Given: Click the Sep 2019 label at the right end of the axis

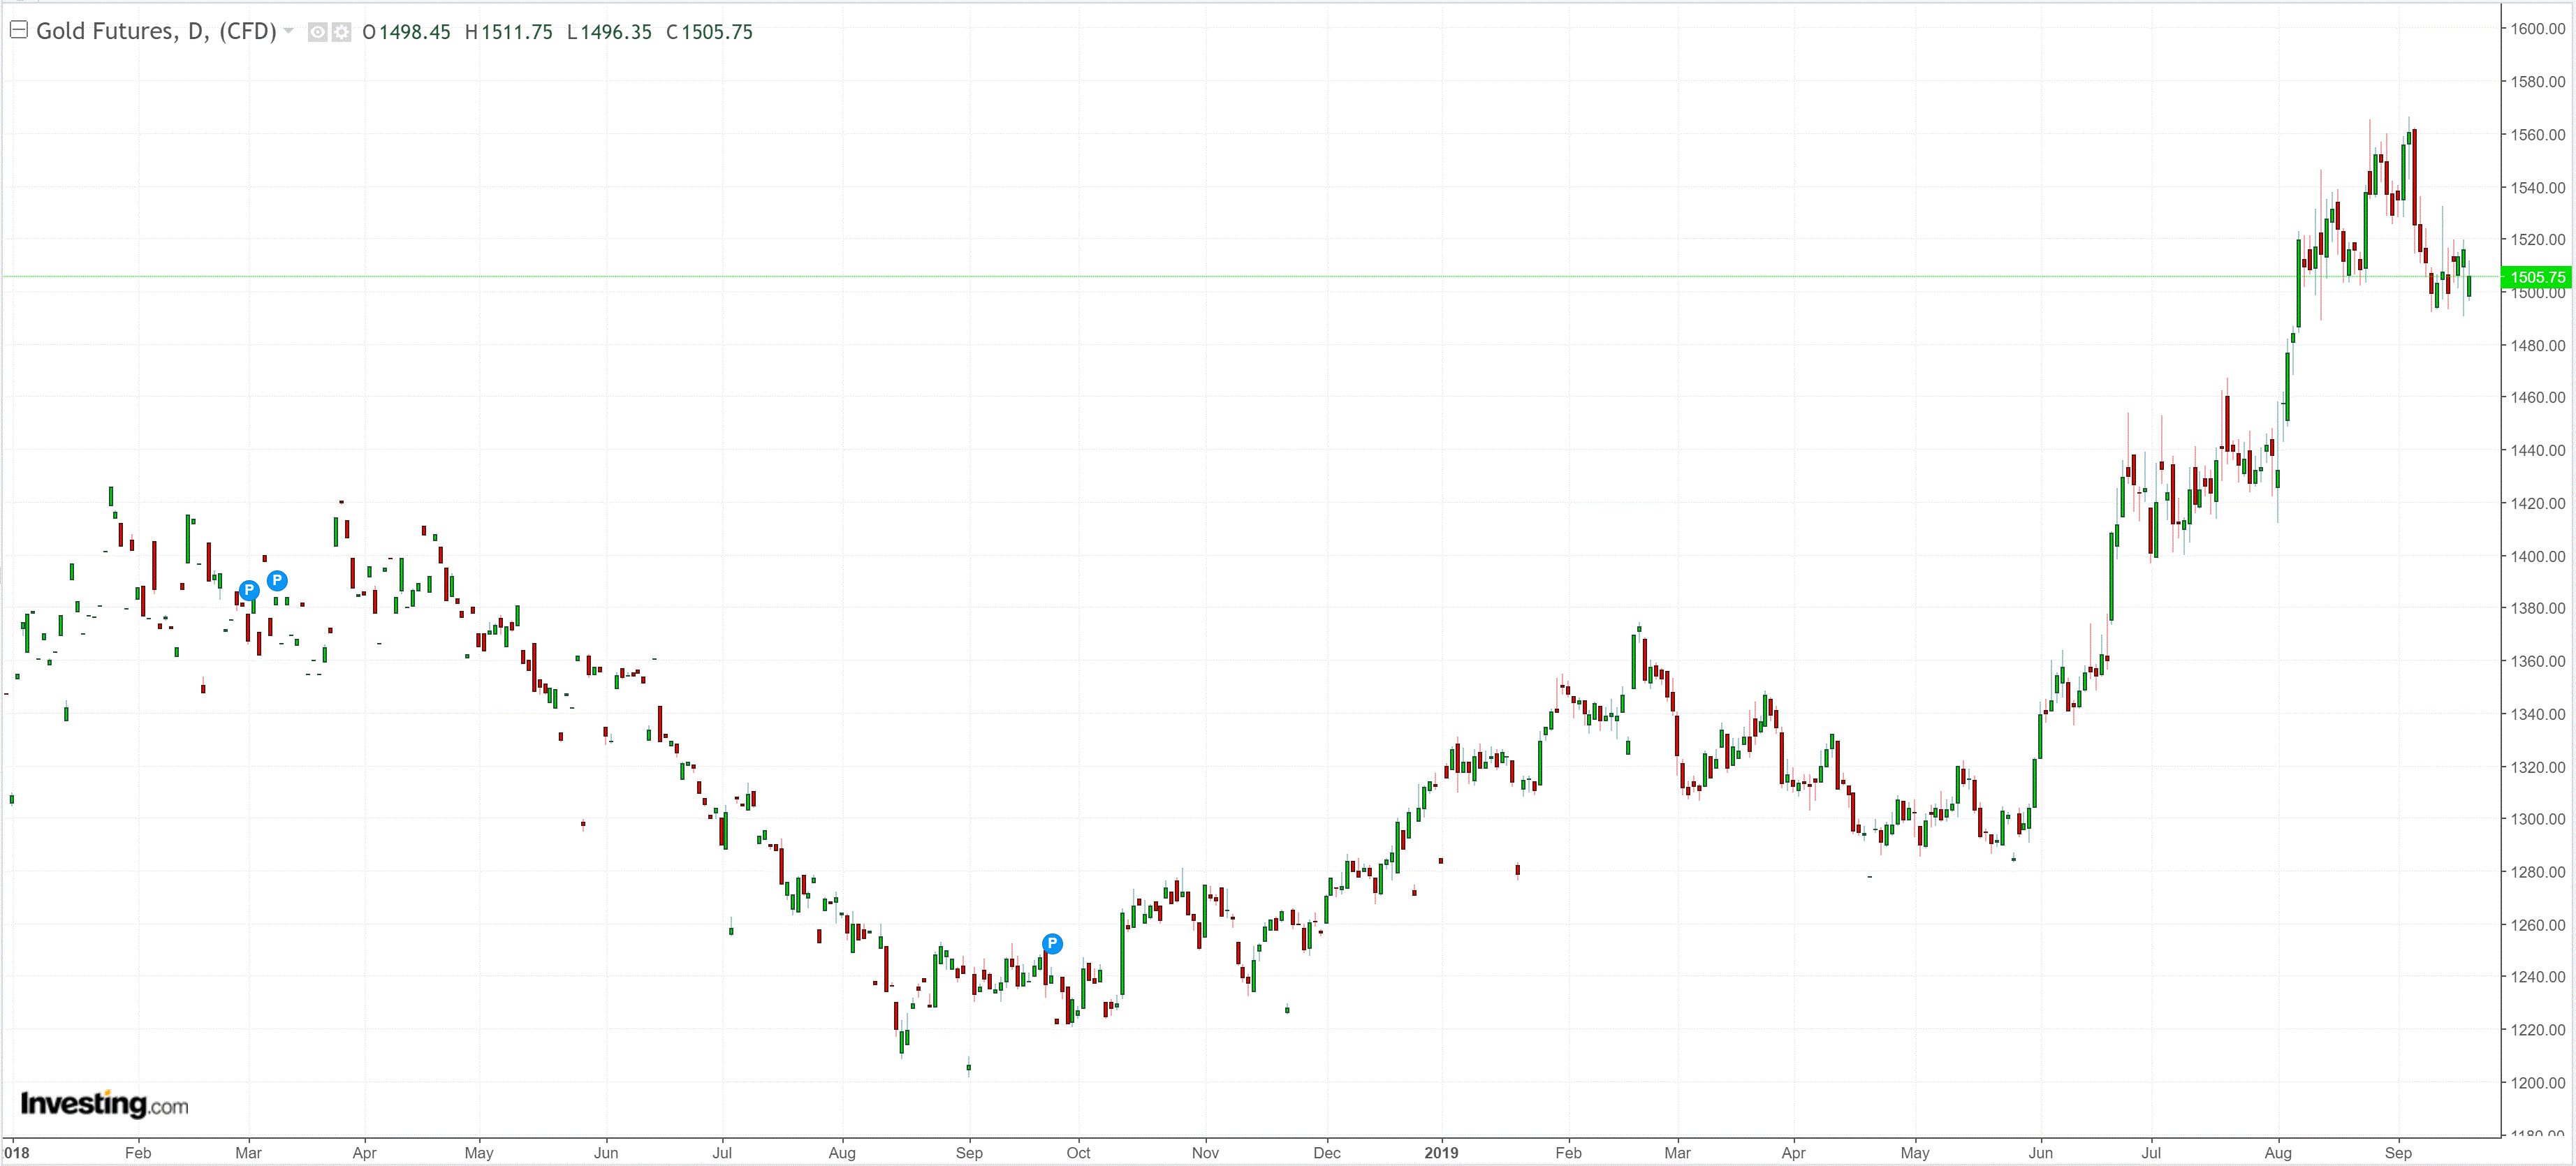Looking at the screenshot, I should tap(2398, 1152).
